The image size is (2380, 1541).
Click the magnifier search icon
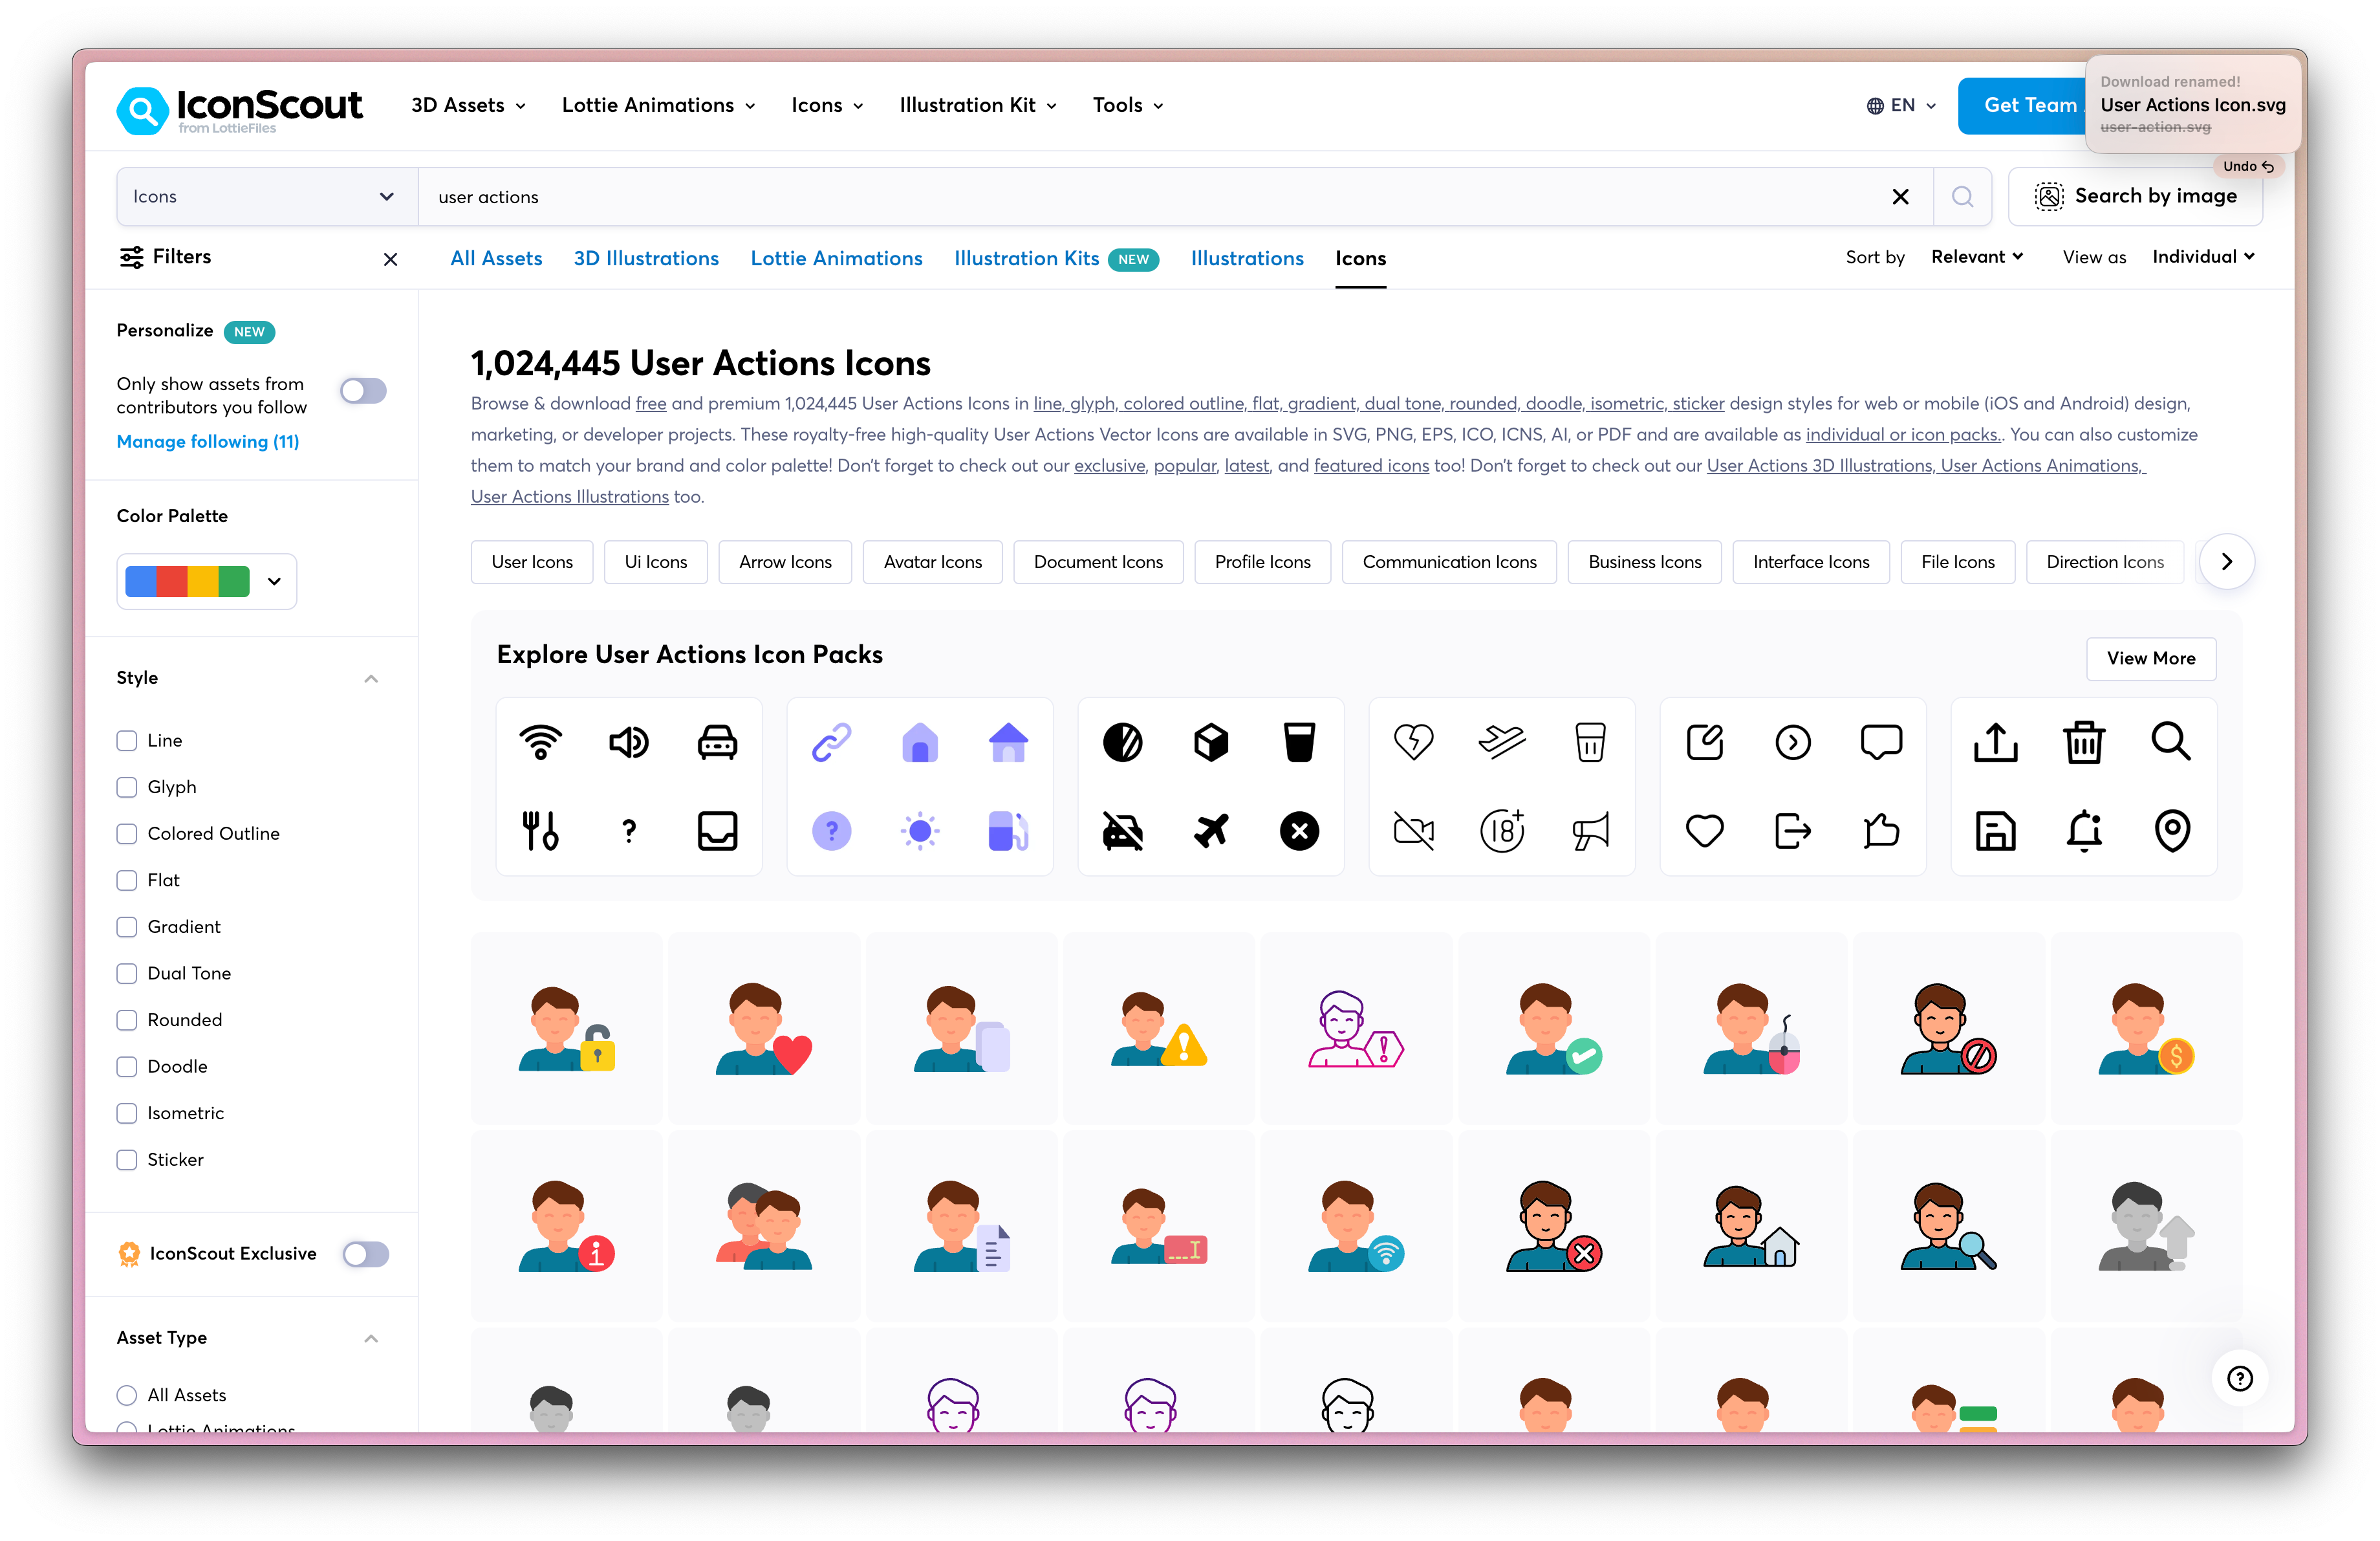point(1962,197)
